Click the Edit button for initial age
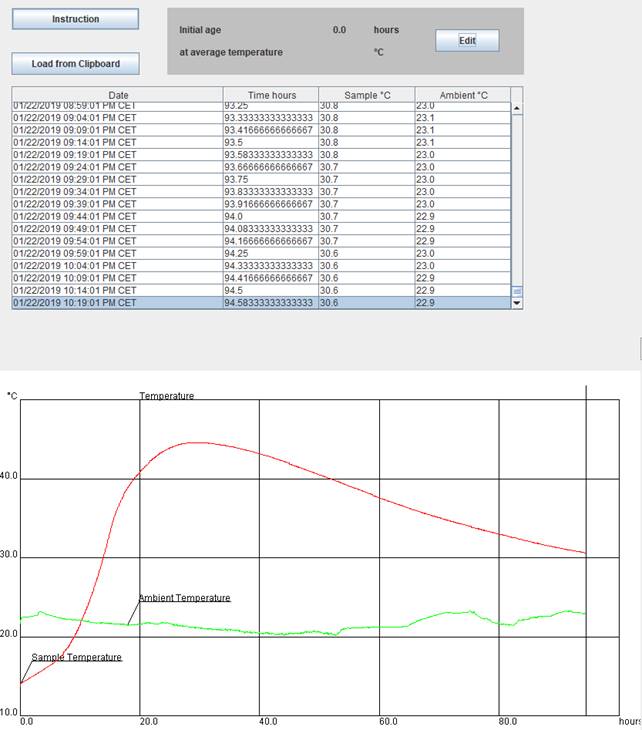 [467, 41]
